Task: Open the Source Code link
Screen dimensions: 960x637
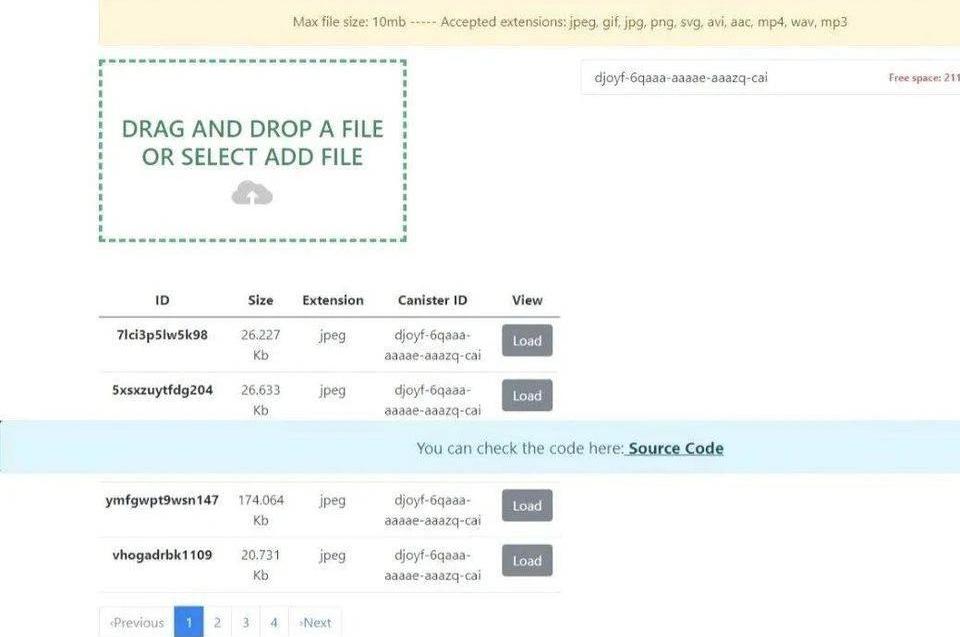Action: (x=675, y=448)
